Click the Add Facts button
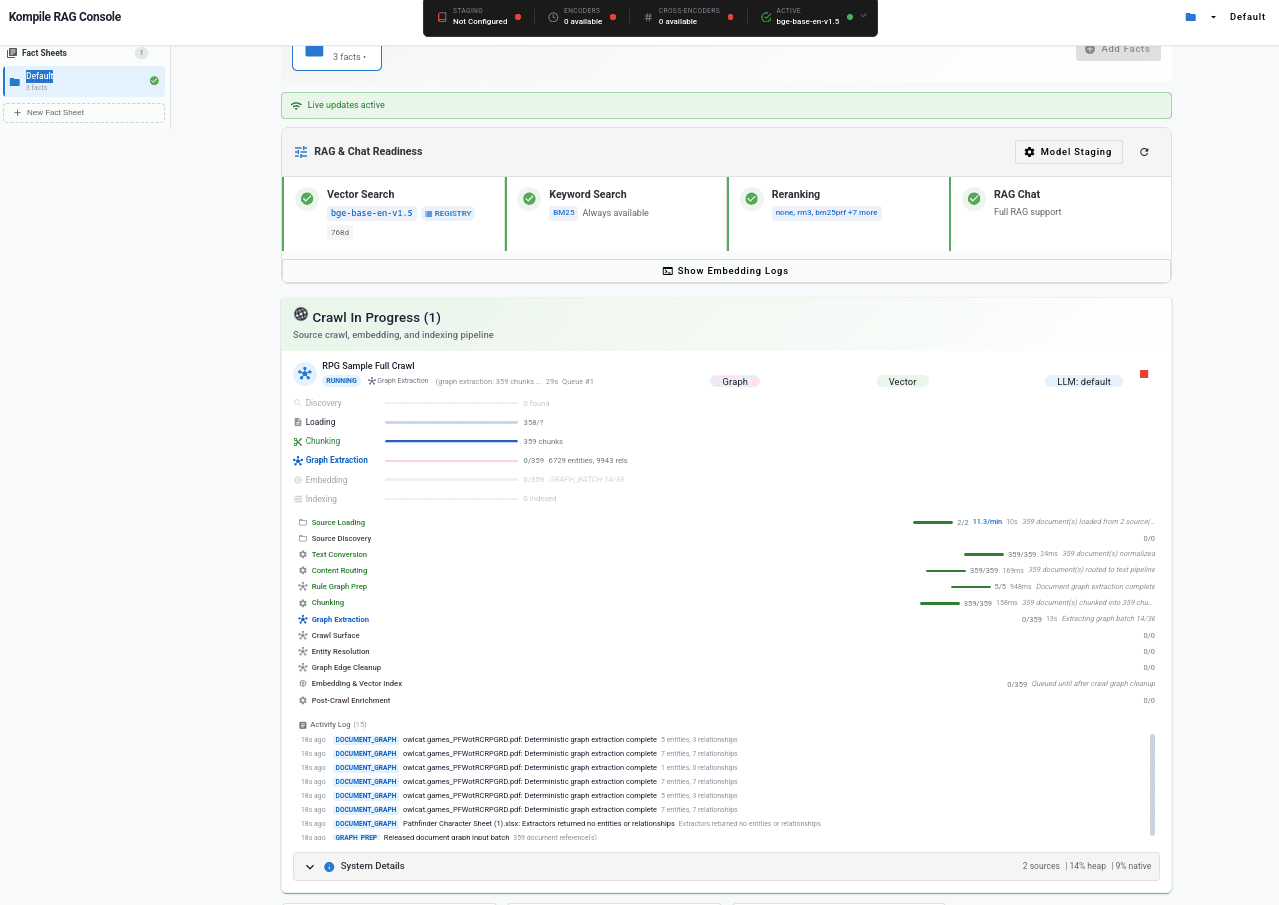 (1118, 49)
